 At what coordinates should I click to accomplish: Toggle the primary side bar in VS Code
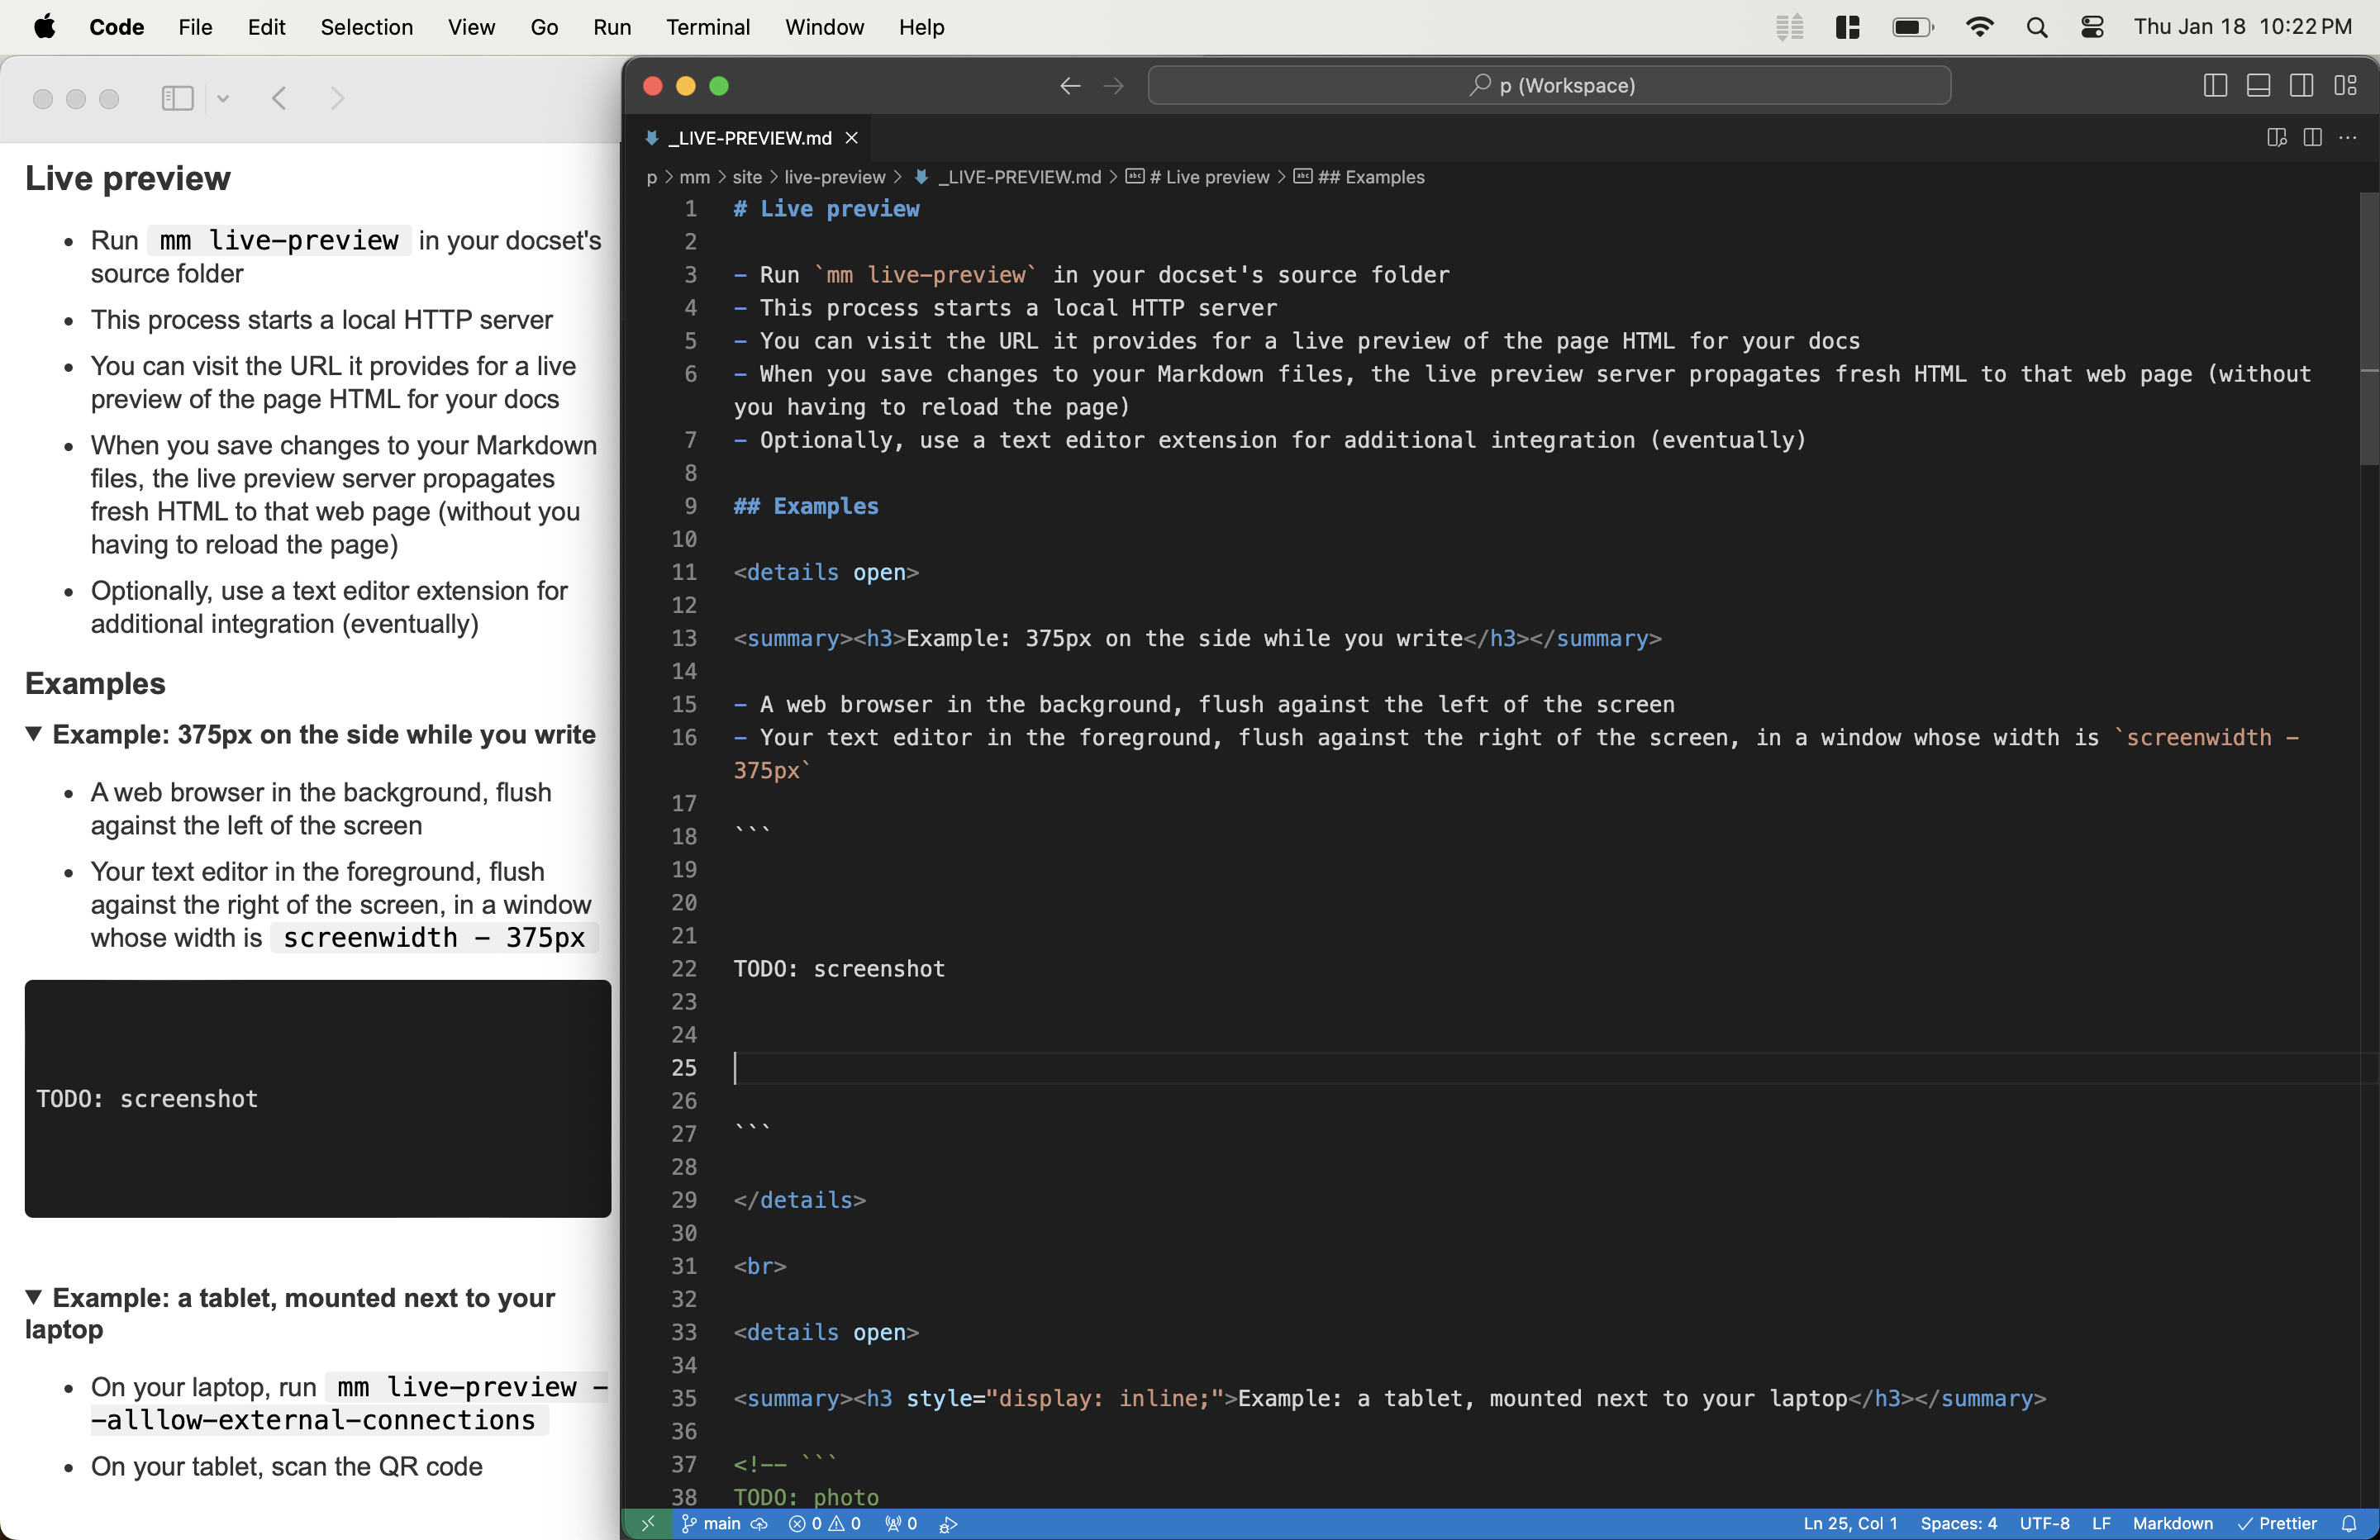click(2214, 86)
